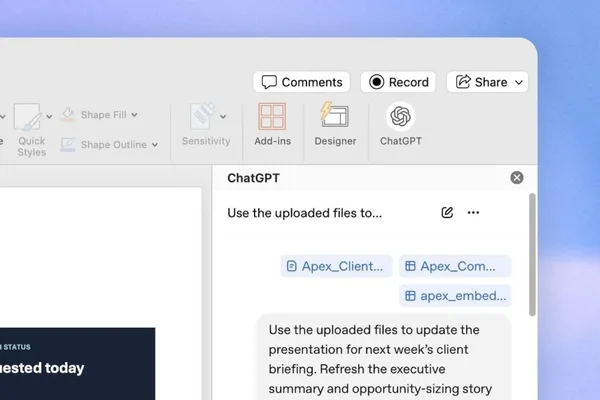Open the Apex_Client attached document chip
This screenshot has height=400, width=600.
click(x=336, y=266)
